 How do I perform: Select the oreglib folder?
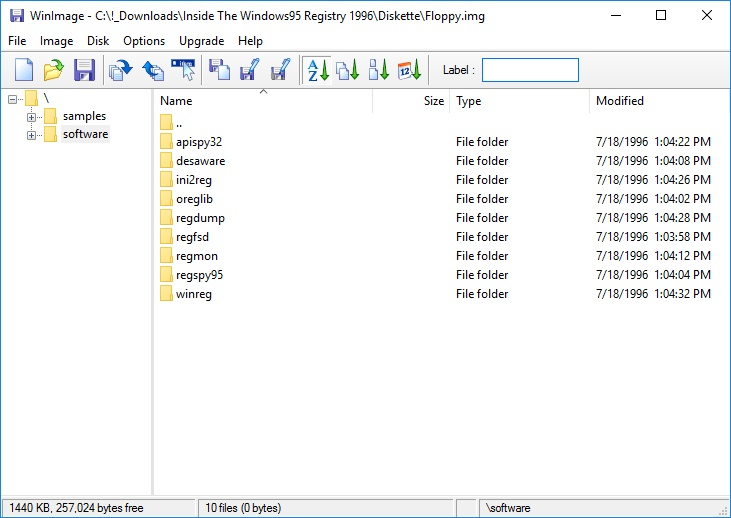point(194,199)
